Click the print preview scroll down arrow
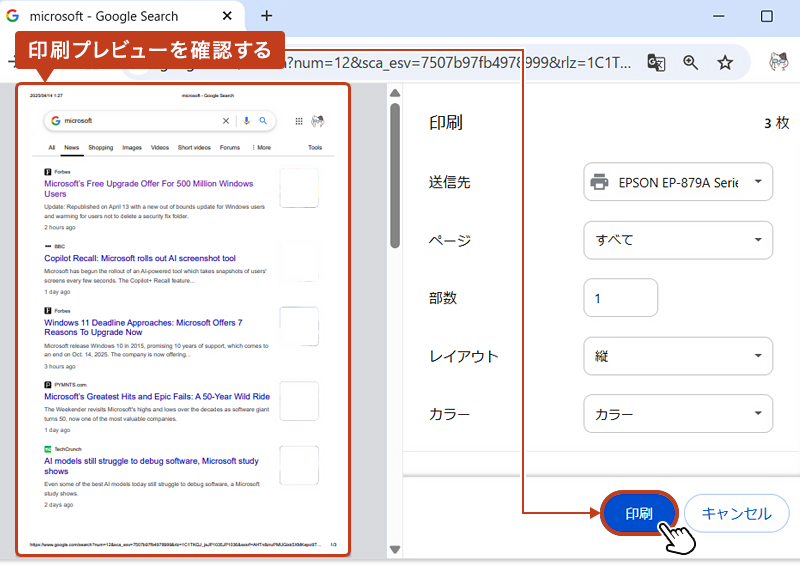Image resolution: width=800 pixels, height=567 pixels. pos(395,550)
